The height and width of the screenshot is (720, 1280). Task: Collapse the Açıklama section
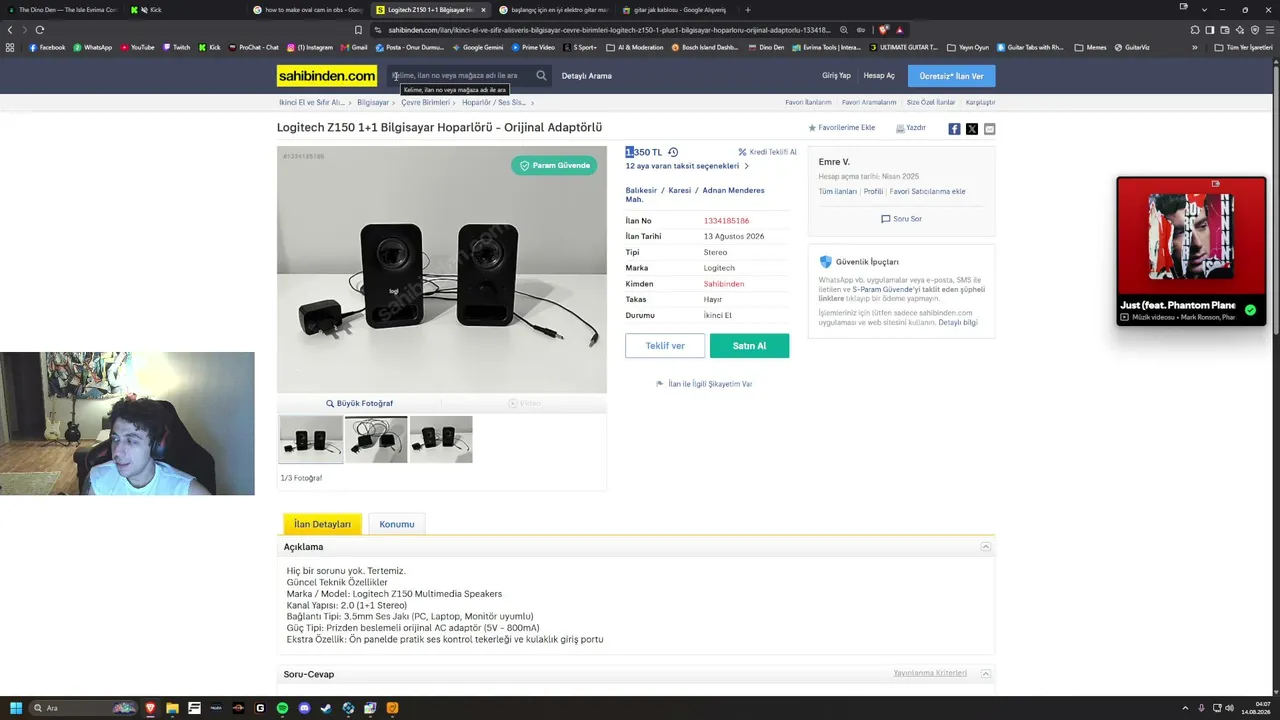click(985, 547)
